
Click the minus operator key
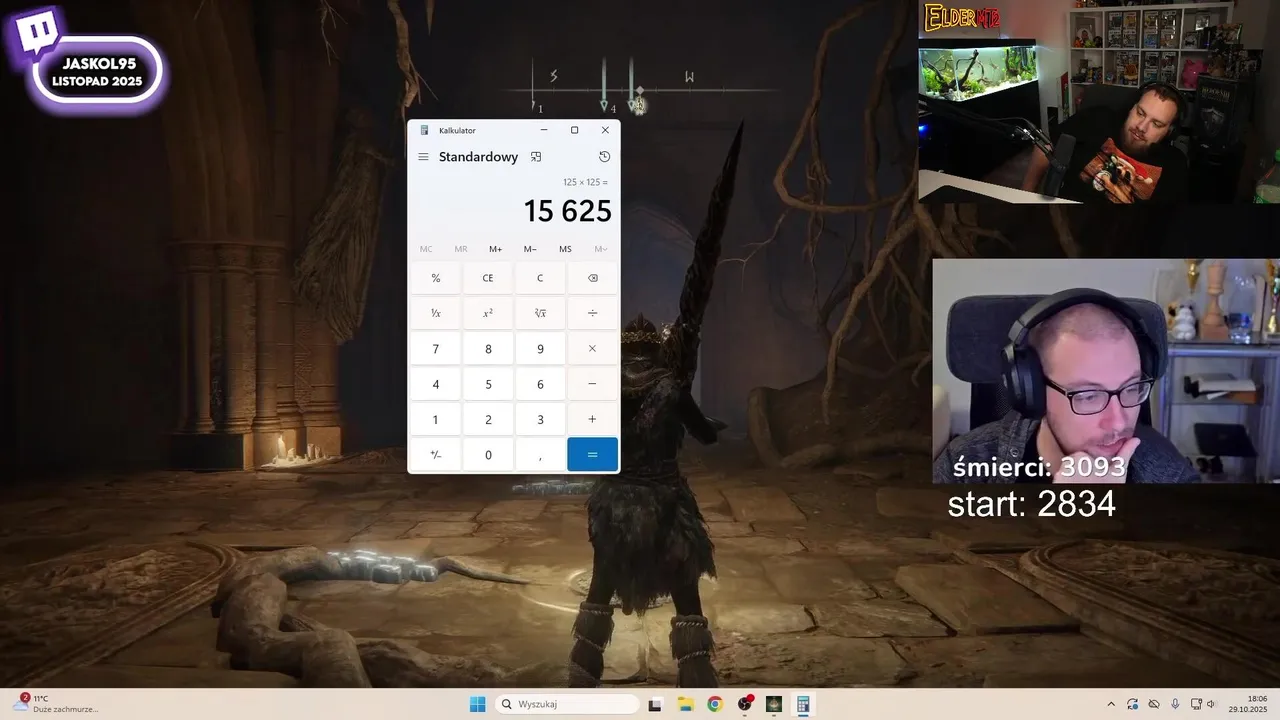pos(592,384)
